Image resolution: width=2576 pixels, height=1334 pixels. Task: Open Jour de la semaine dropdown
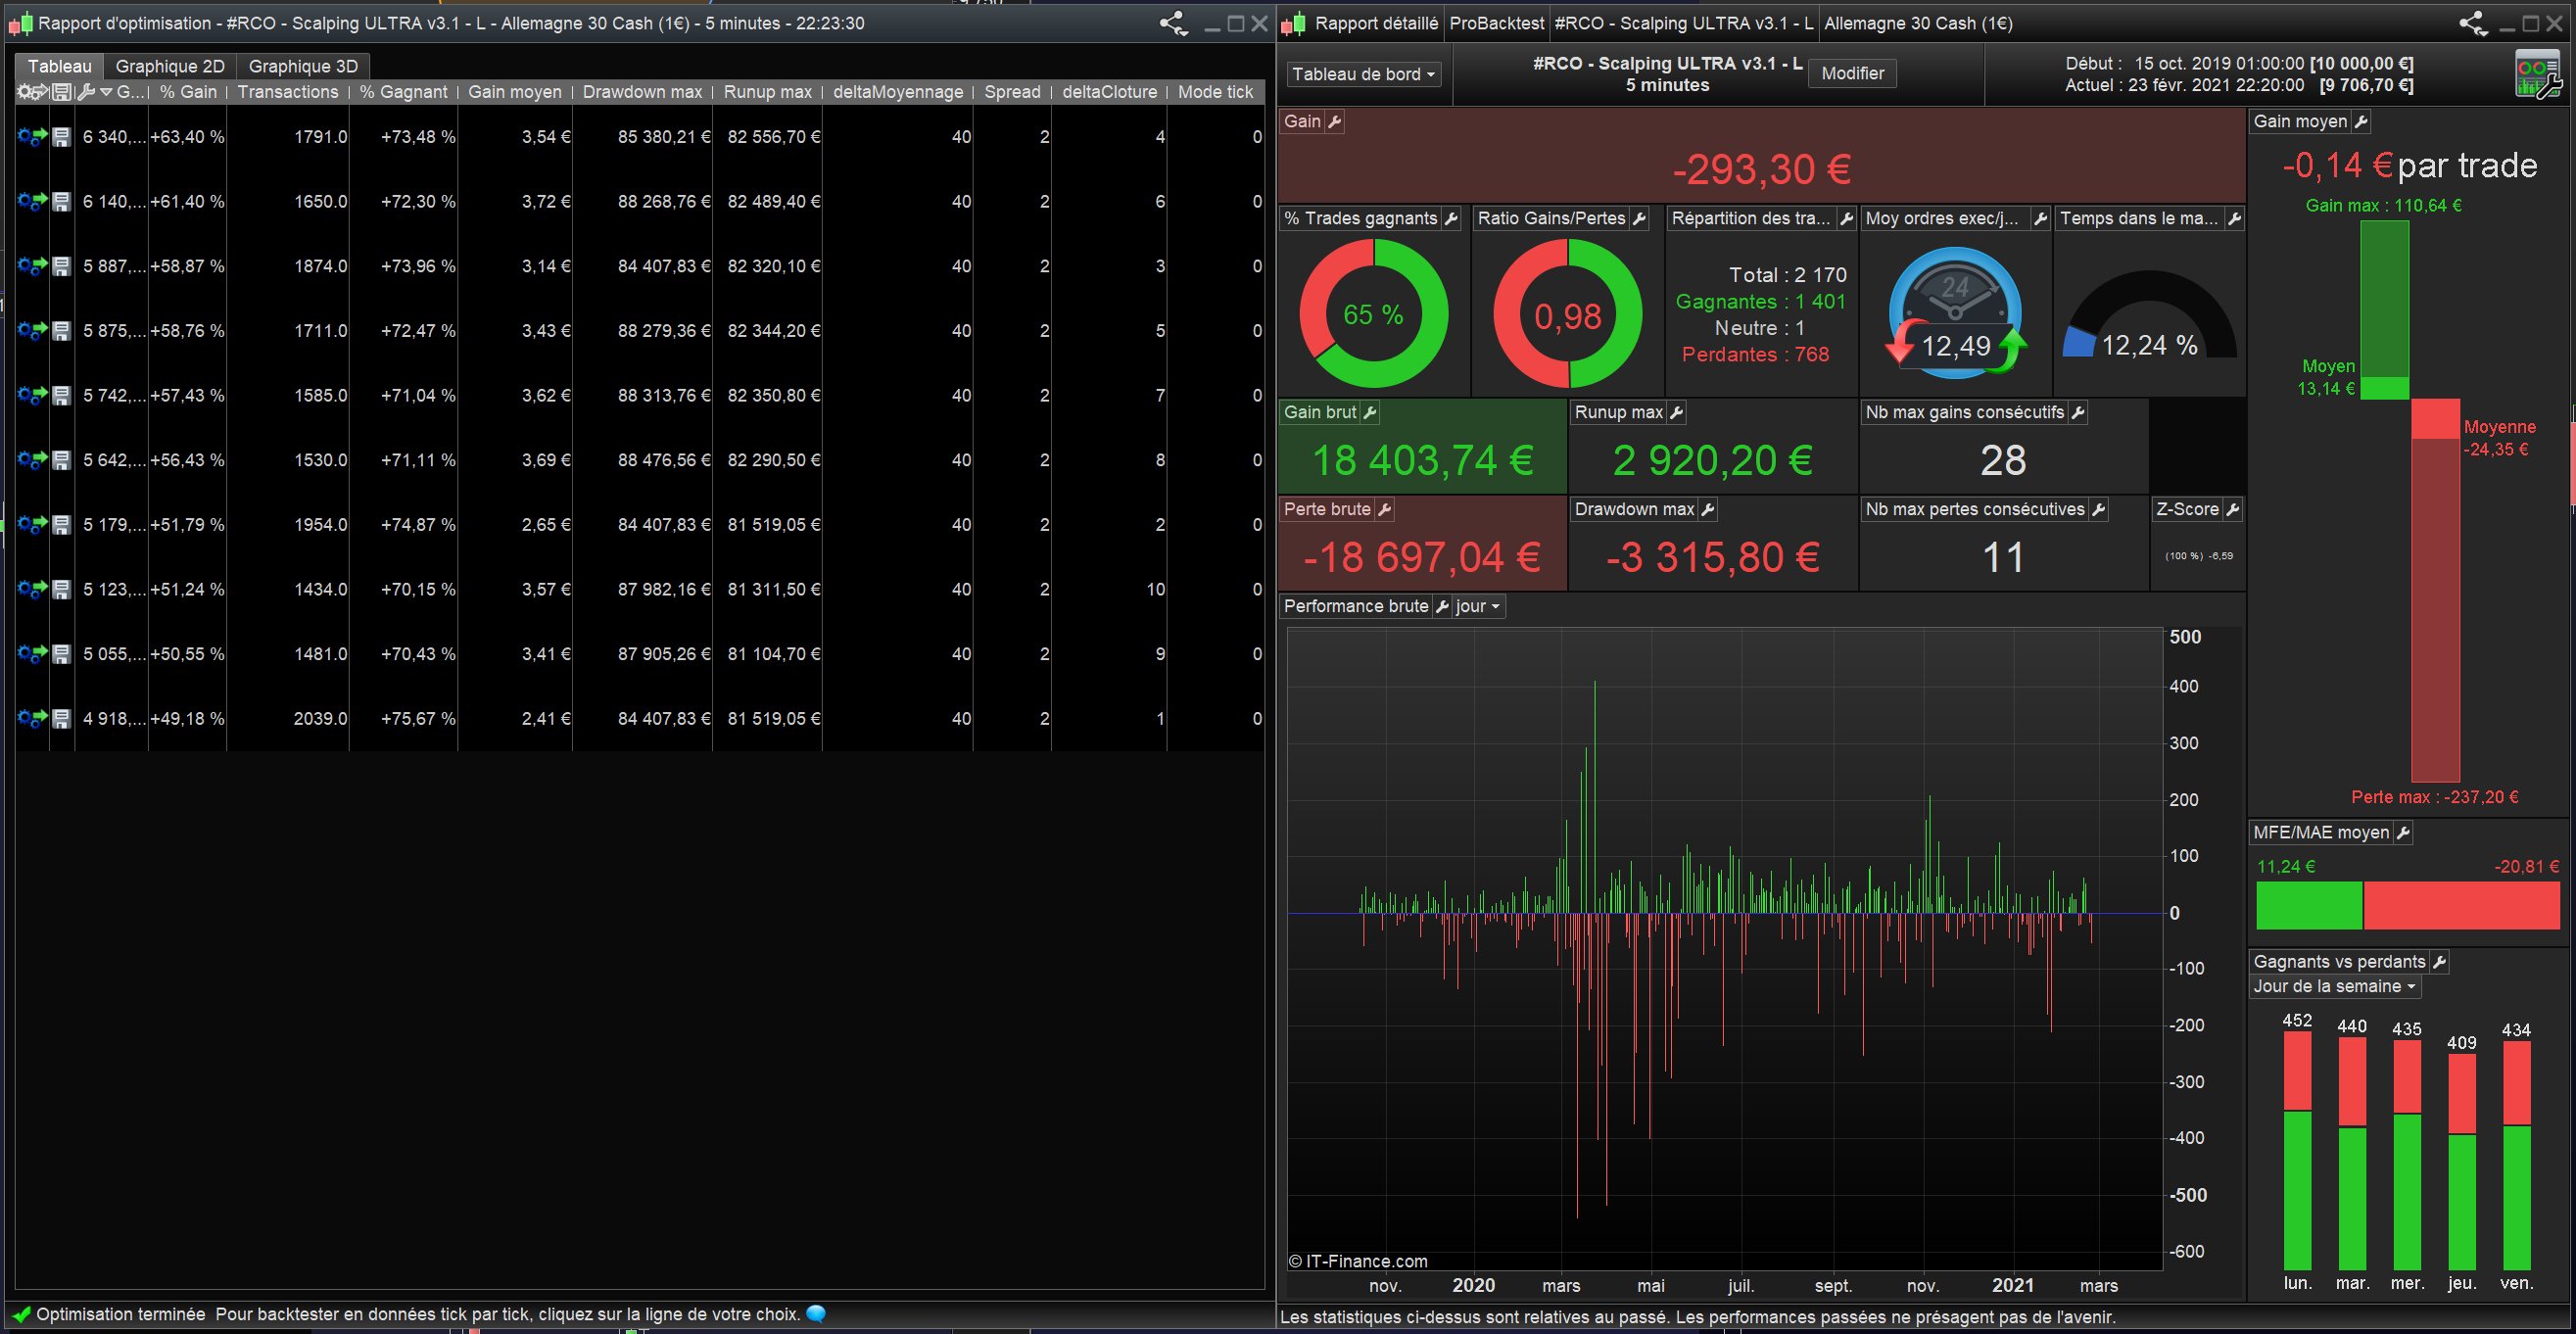click(x=2334, y=987)
